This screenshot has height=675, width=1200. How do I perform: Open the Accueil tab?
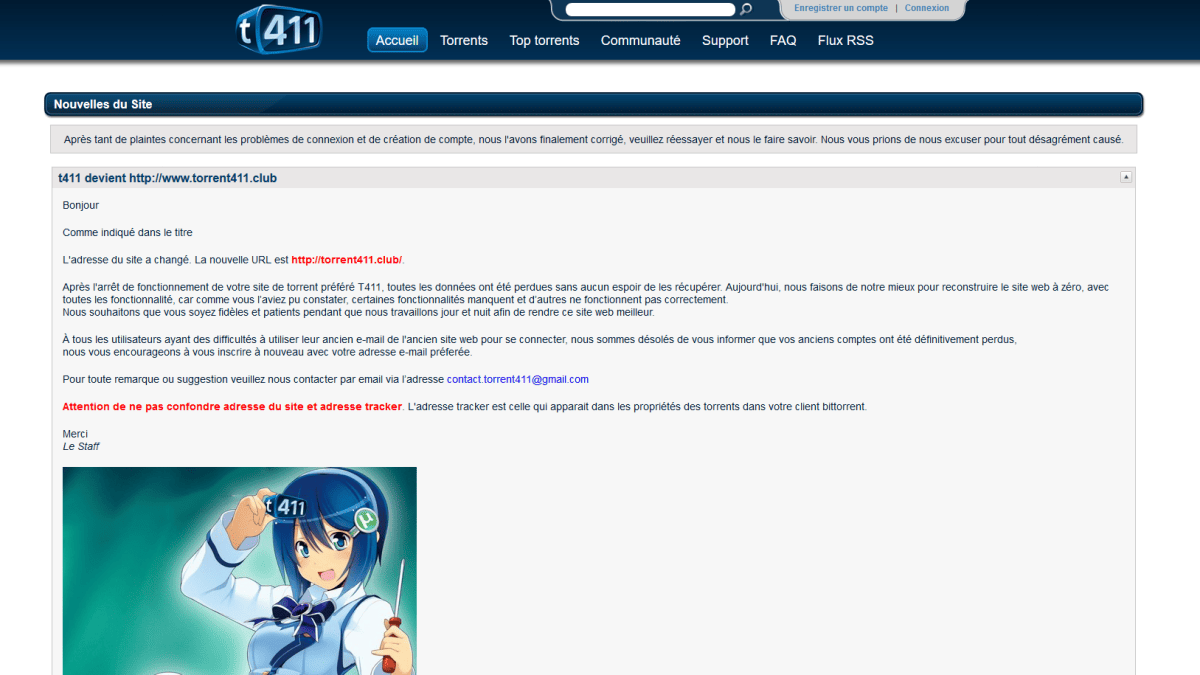[398, 40]
